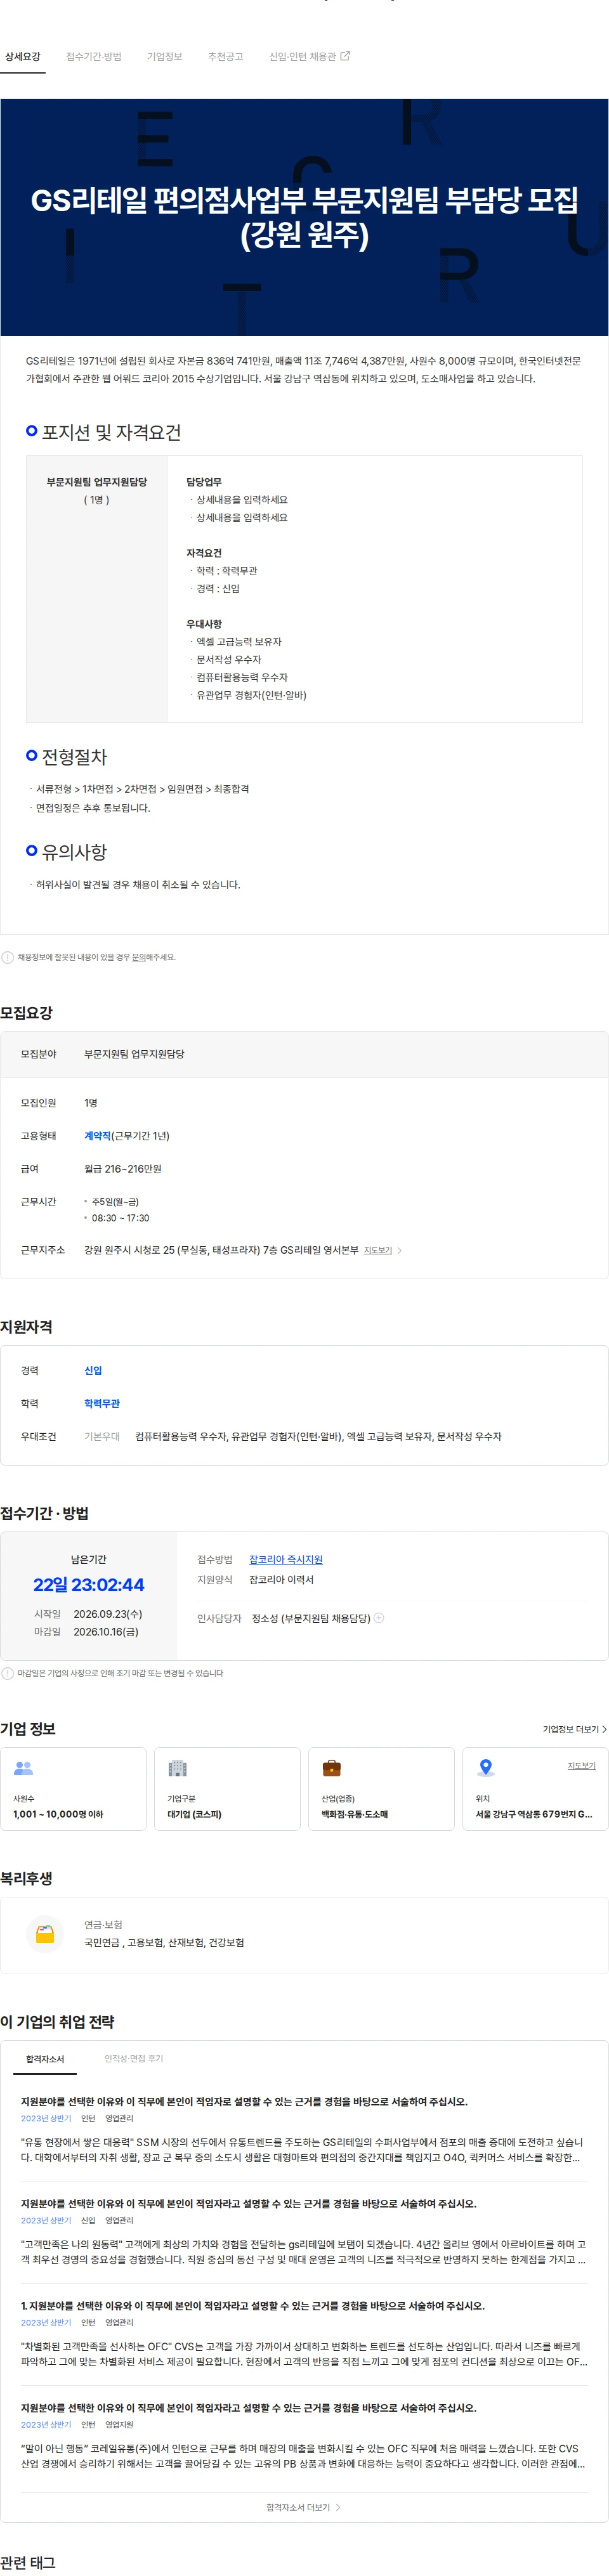Screen dimensions: 609x2576
Task: Click the GS리테일 recruitment banner image
Action: 304,217
